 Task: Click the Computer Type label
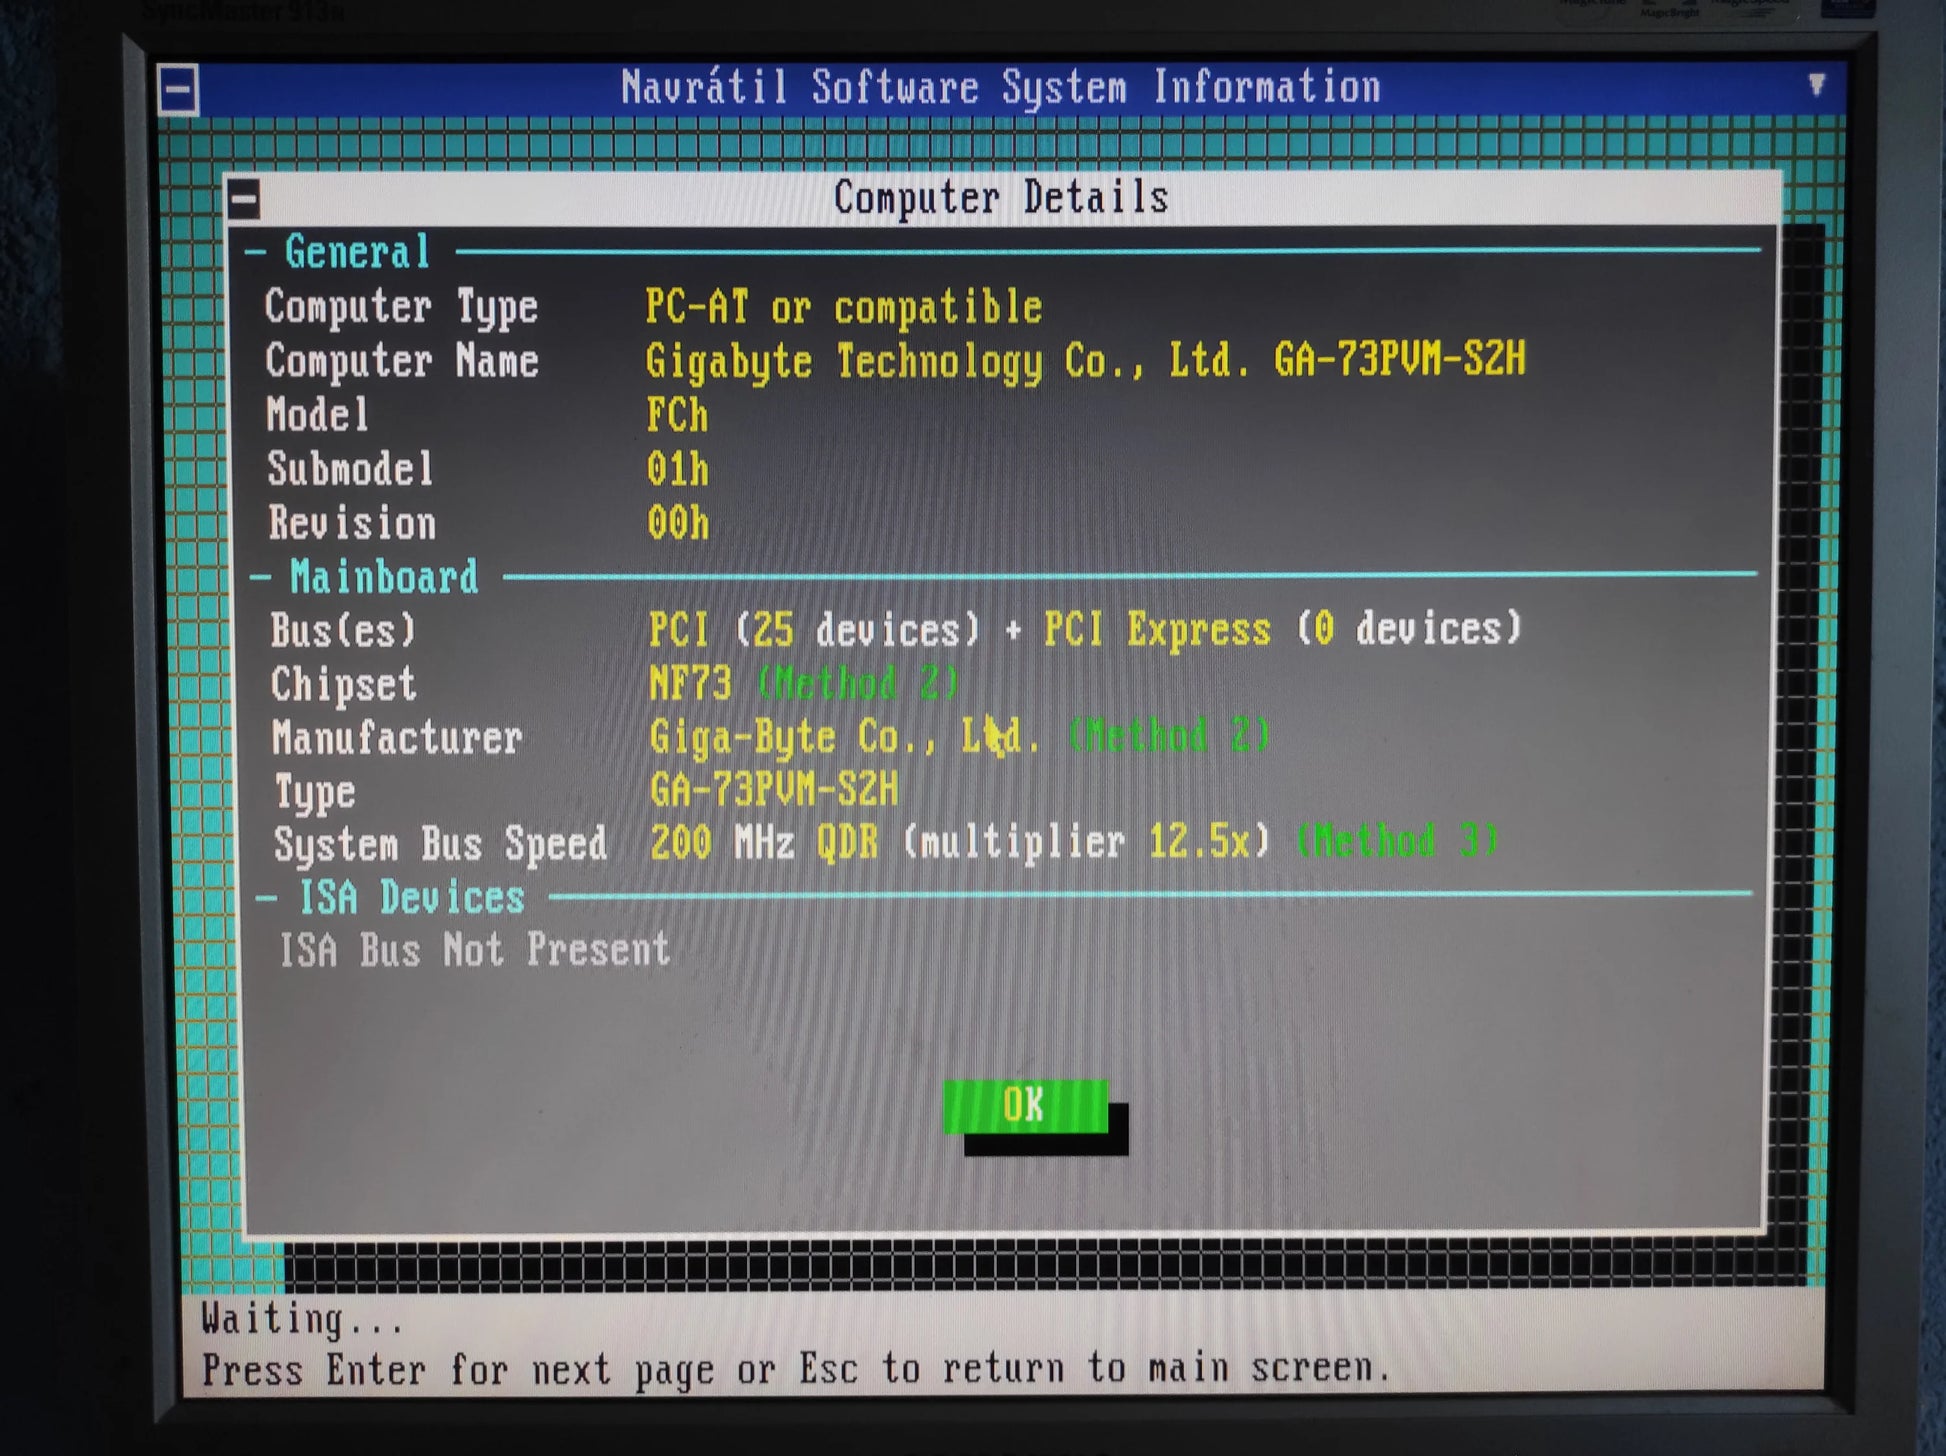coord(401,307)
